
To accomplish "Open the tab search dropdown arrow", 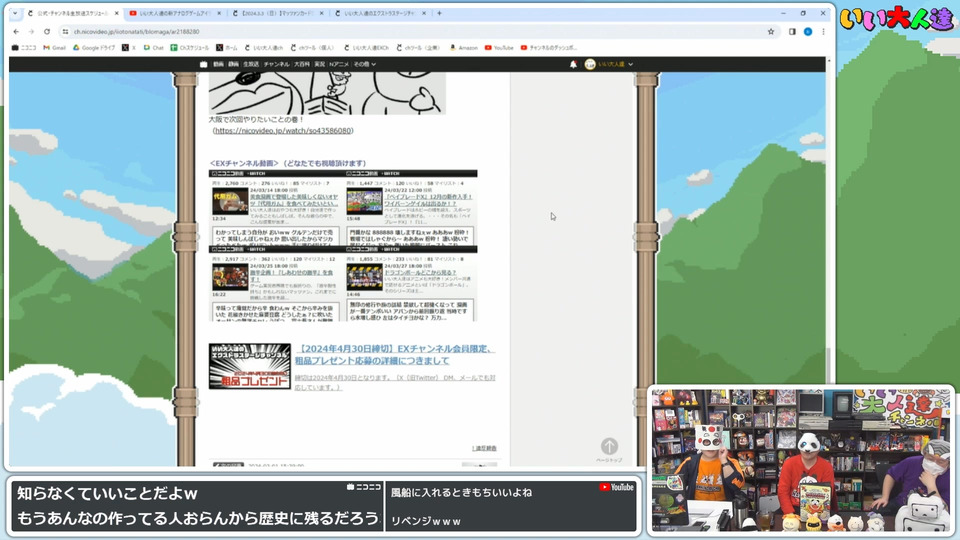I will (x=15, y=13).
